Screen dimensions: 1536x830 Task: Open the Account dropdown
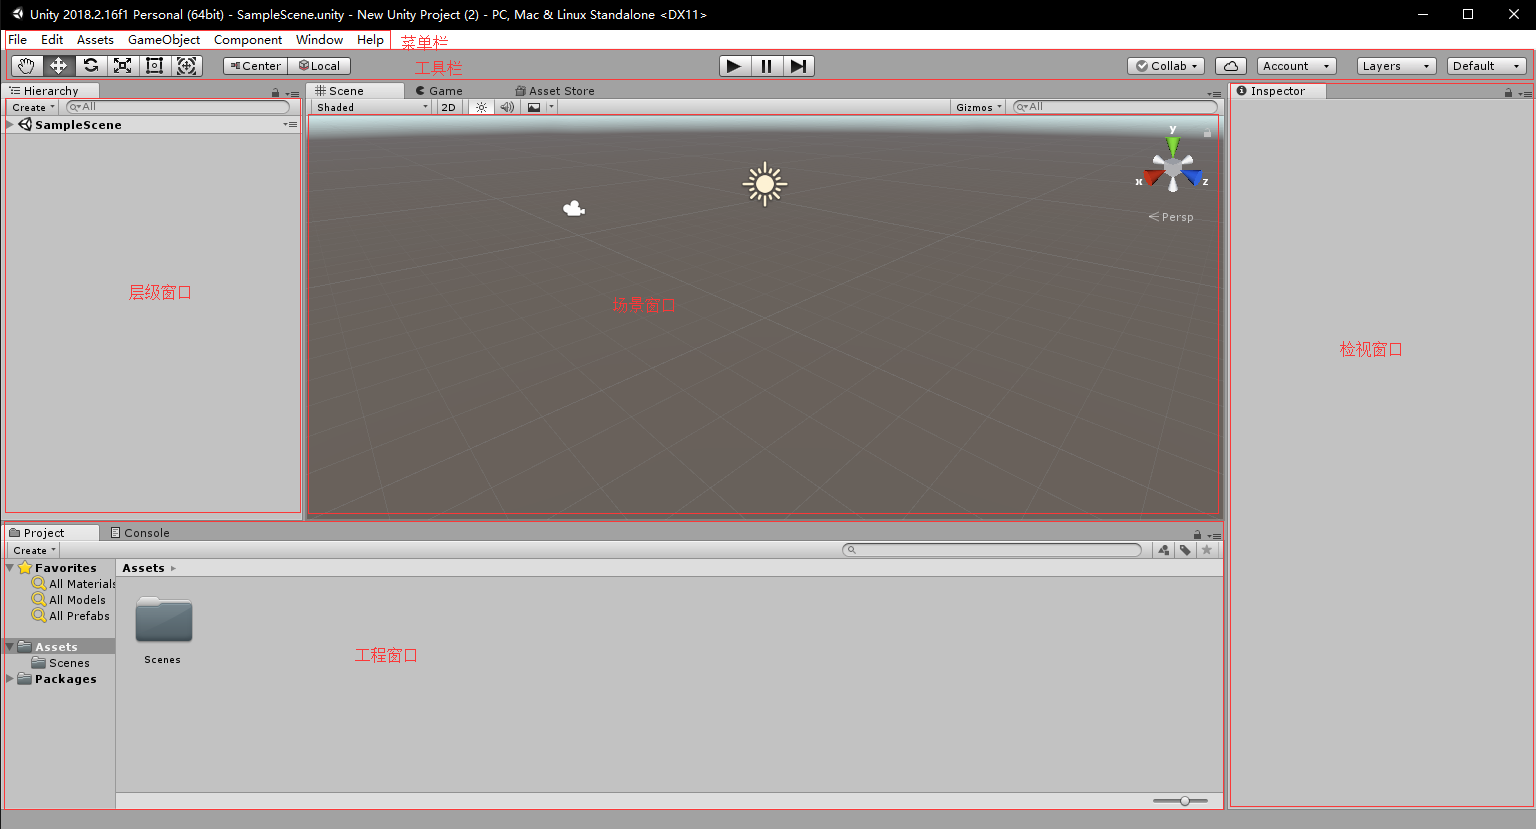tap(1295, 65)
